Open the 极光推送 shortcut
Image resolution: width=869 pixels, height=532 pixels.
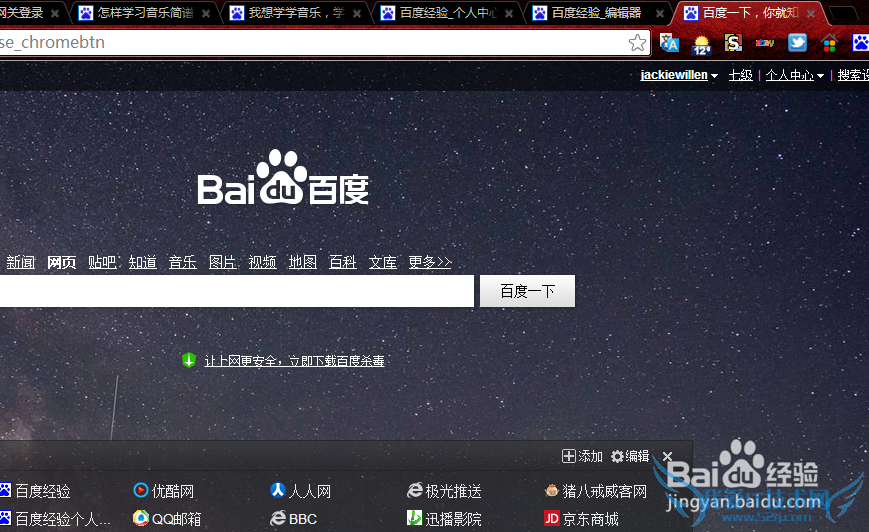444,490
